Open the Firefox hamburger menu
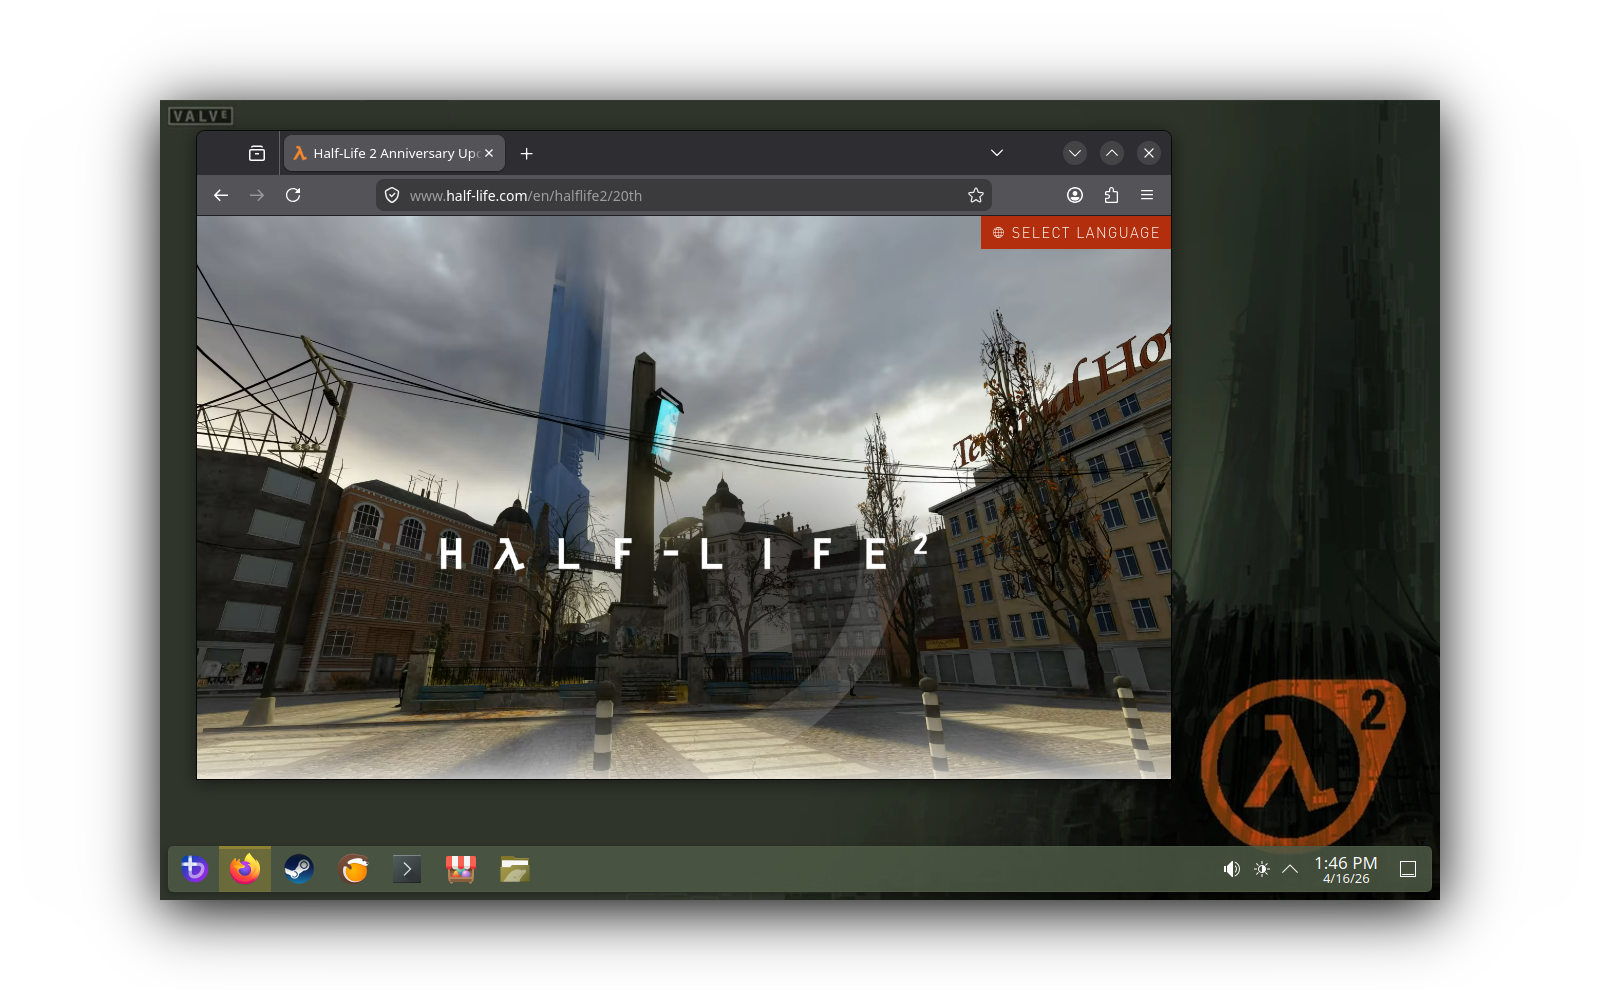The image size is (1600, 1000). (1147, 195)
